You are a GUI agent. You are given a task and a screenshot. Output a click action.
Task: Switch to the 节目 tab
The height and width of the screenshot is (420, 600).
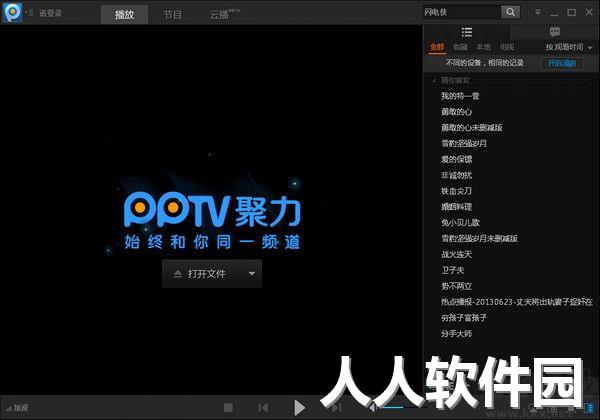click(x=172, y=15)
